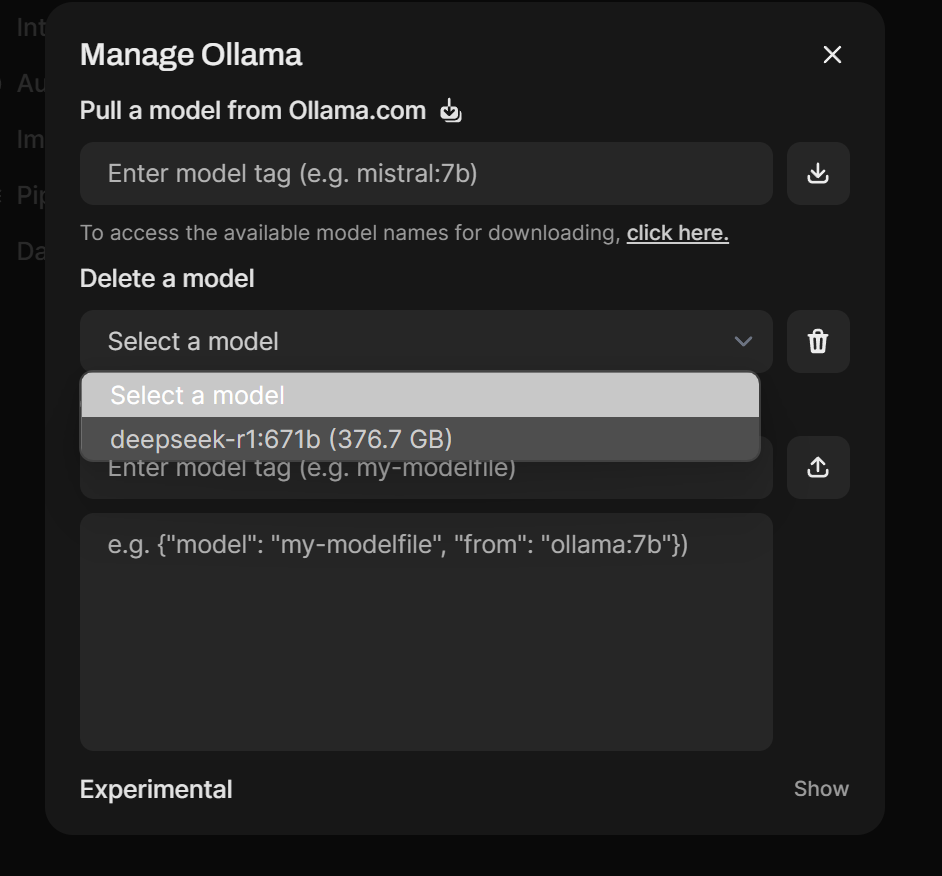Close the Manage Ollama dialog
The image size is (942, 876).
832,55
